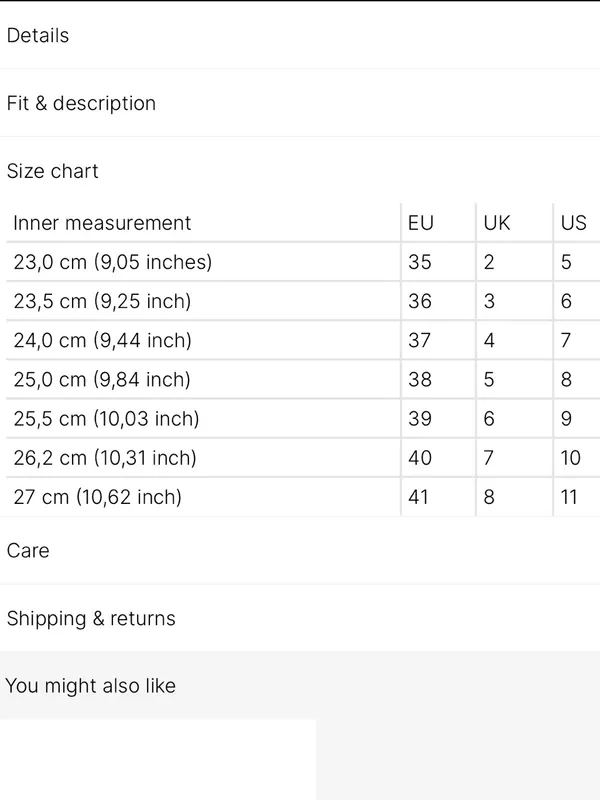
Task: Click the 26,2 cm (10,31 inch) entry
Action: click(x=105, y=458)
